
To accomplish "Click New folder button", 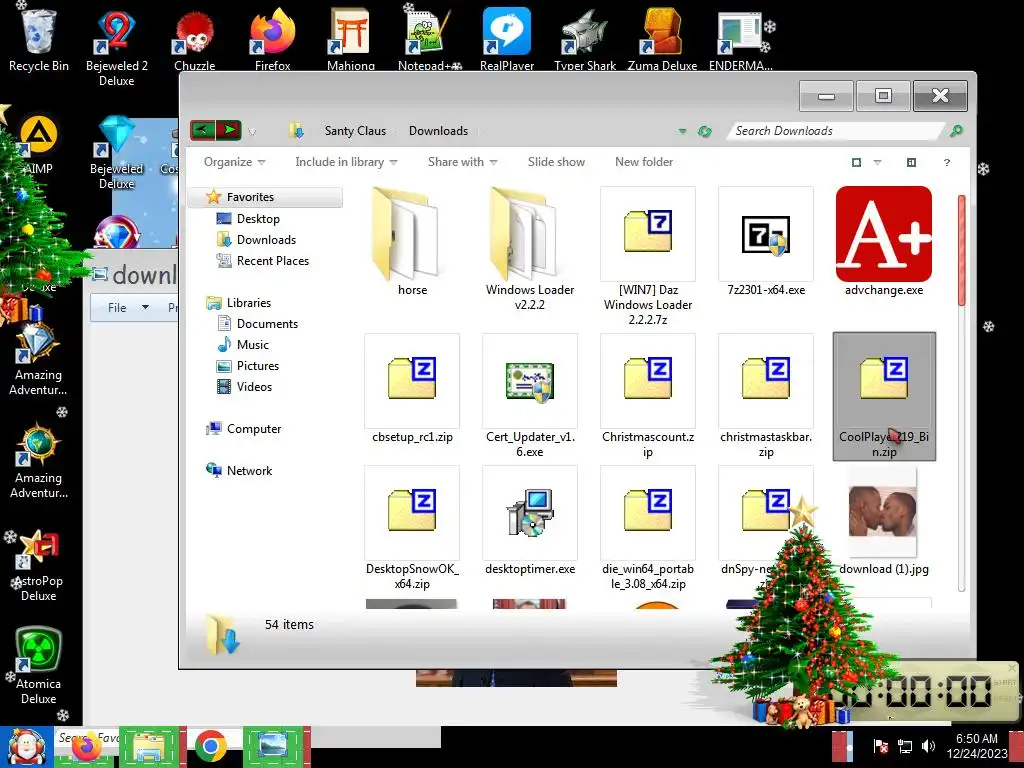I will (x=644, y=162).
